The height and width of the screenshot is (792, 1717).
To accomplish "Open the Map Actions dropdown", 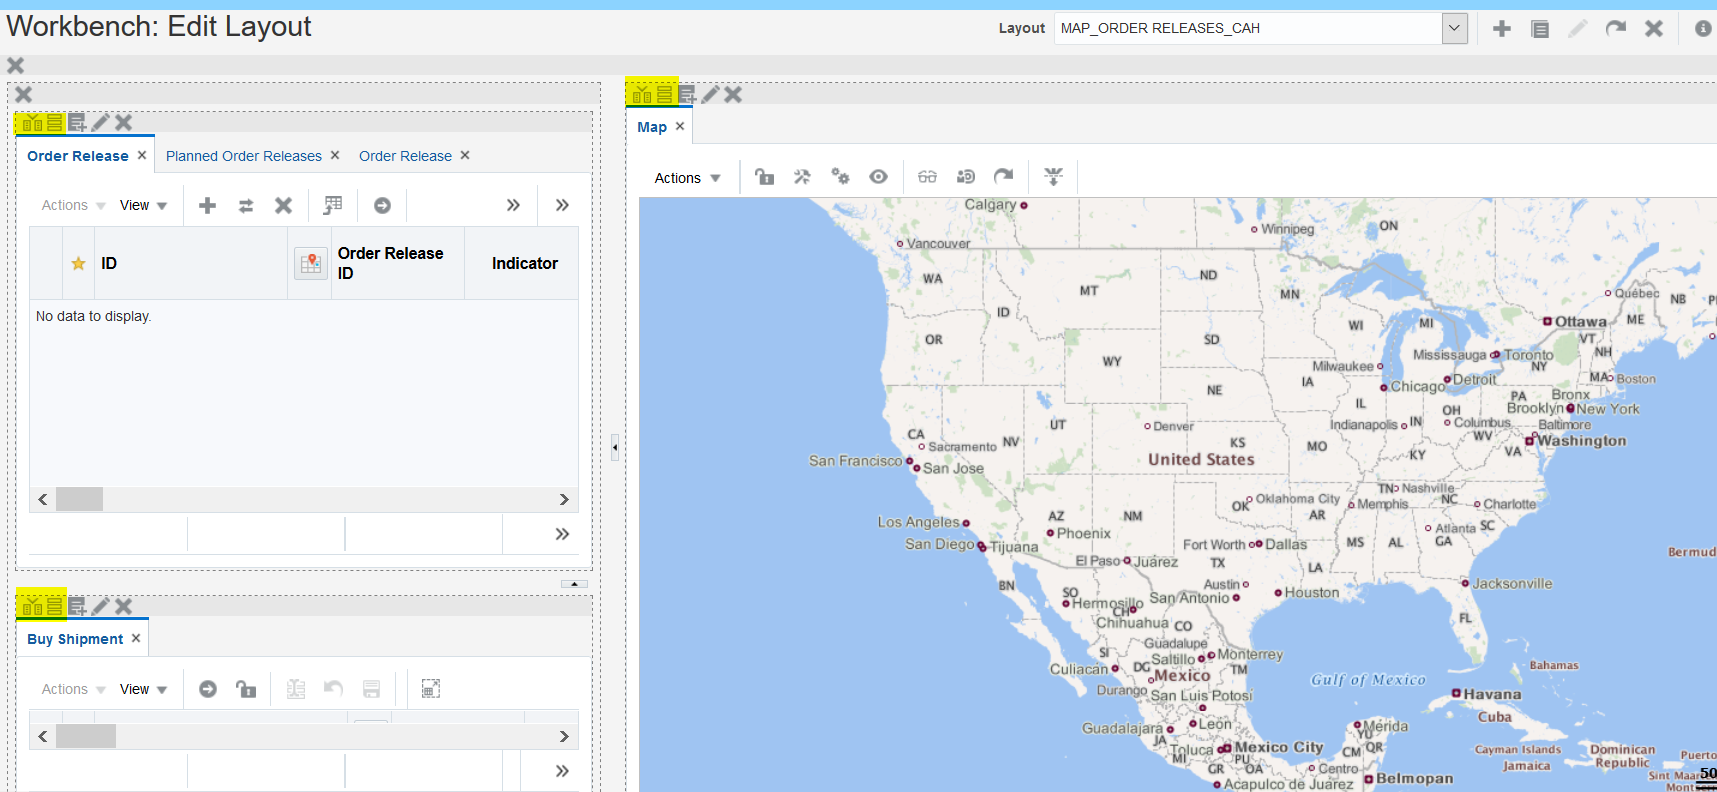I will (687, 178).
